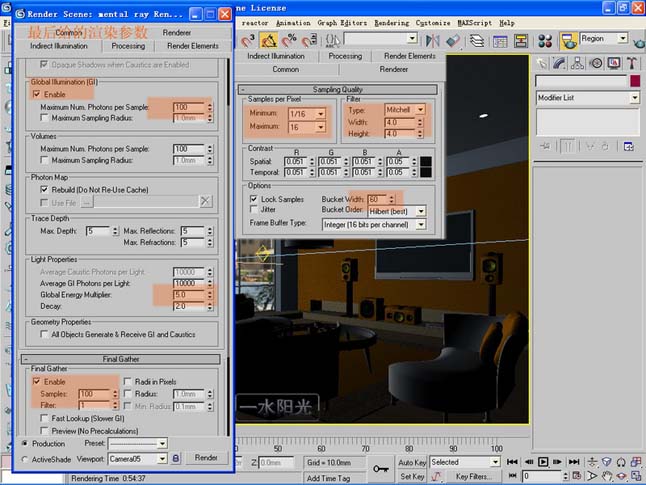The width and height of the screenshot is (646, 485).
Task: Open the Customize menu
Action: tap(433, 23)
